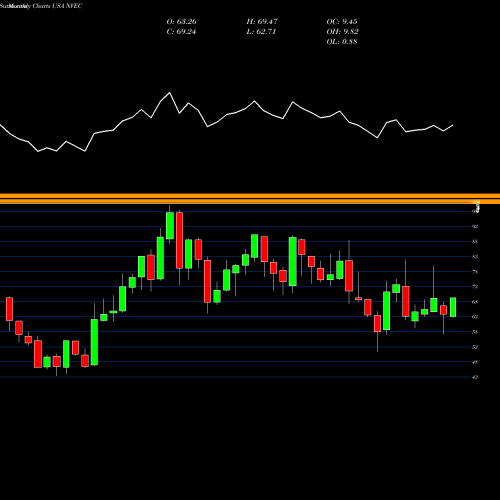Click the 'OH: 9.82' reading
Viewport: 500px width, 500px height.
tap(342, 32)
